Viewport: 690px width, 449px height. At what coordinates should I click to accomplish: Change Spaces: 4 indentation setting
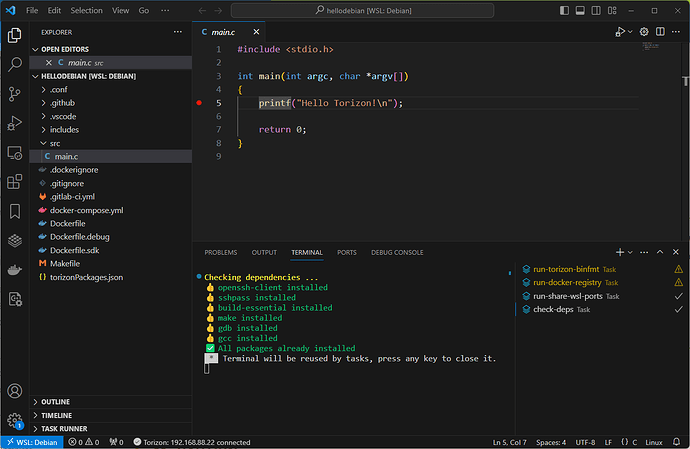point(551,442)
